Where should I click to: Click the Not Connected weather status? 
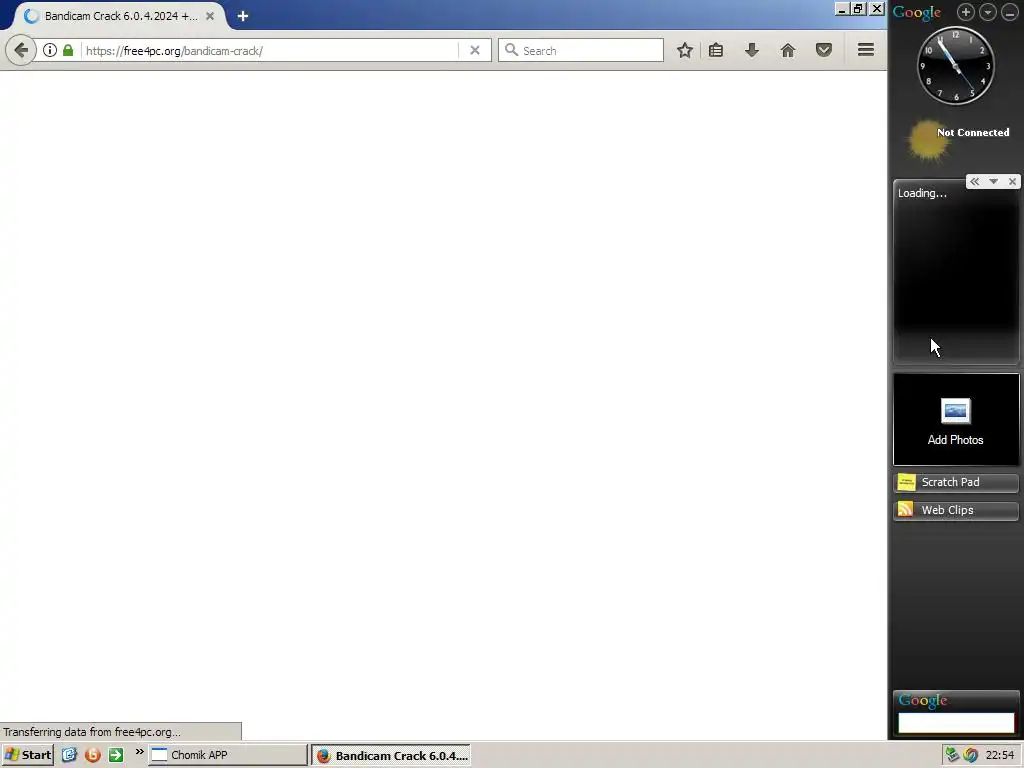point(973,133)
